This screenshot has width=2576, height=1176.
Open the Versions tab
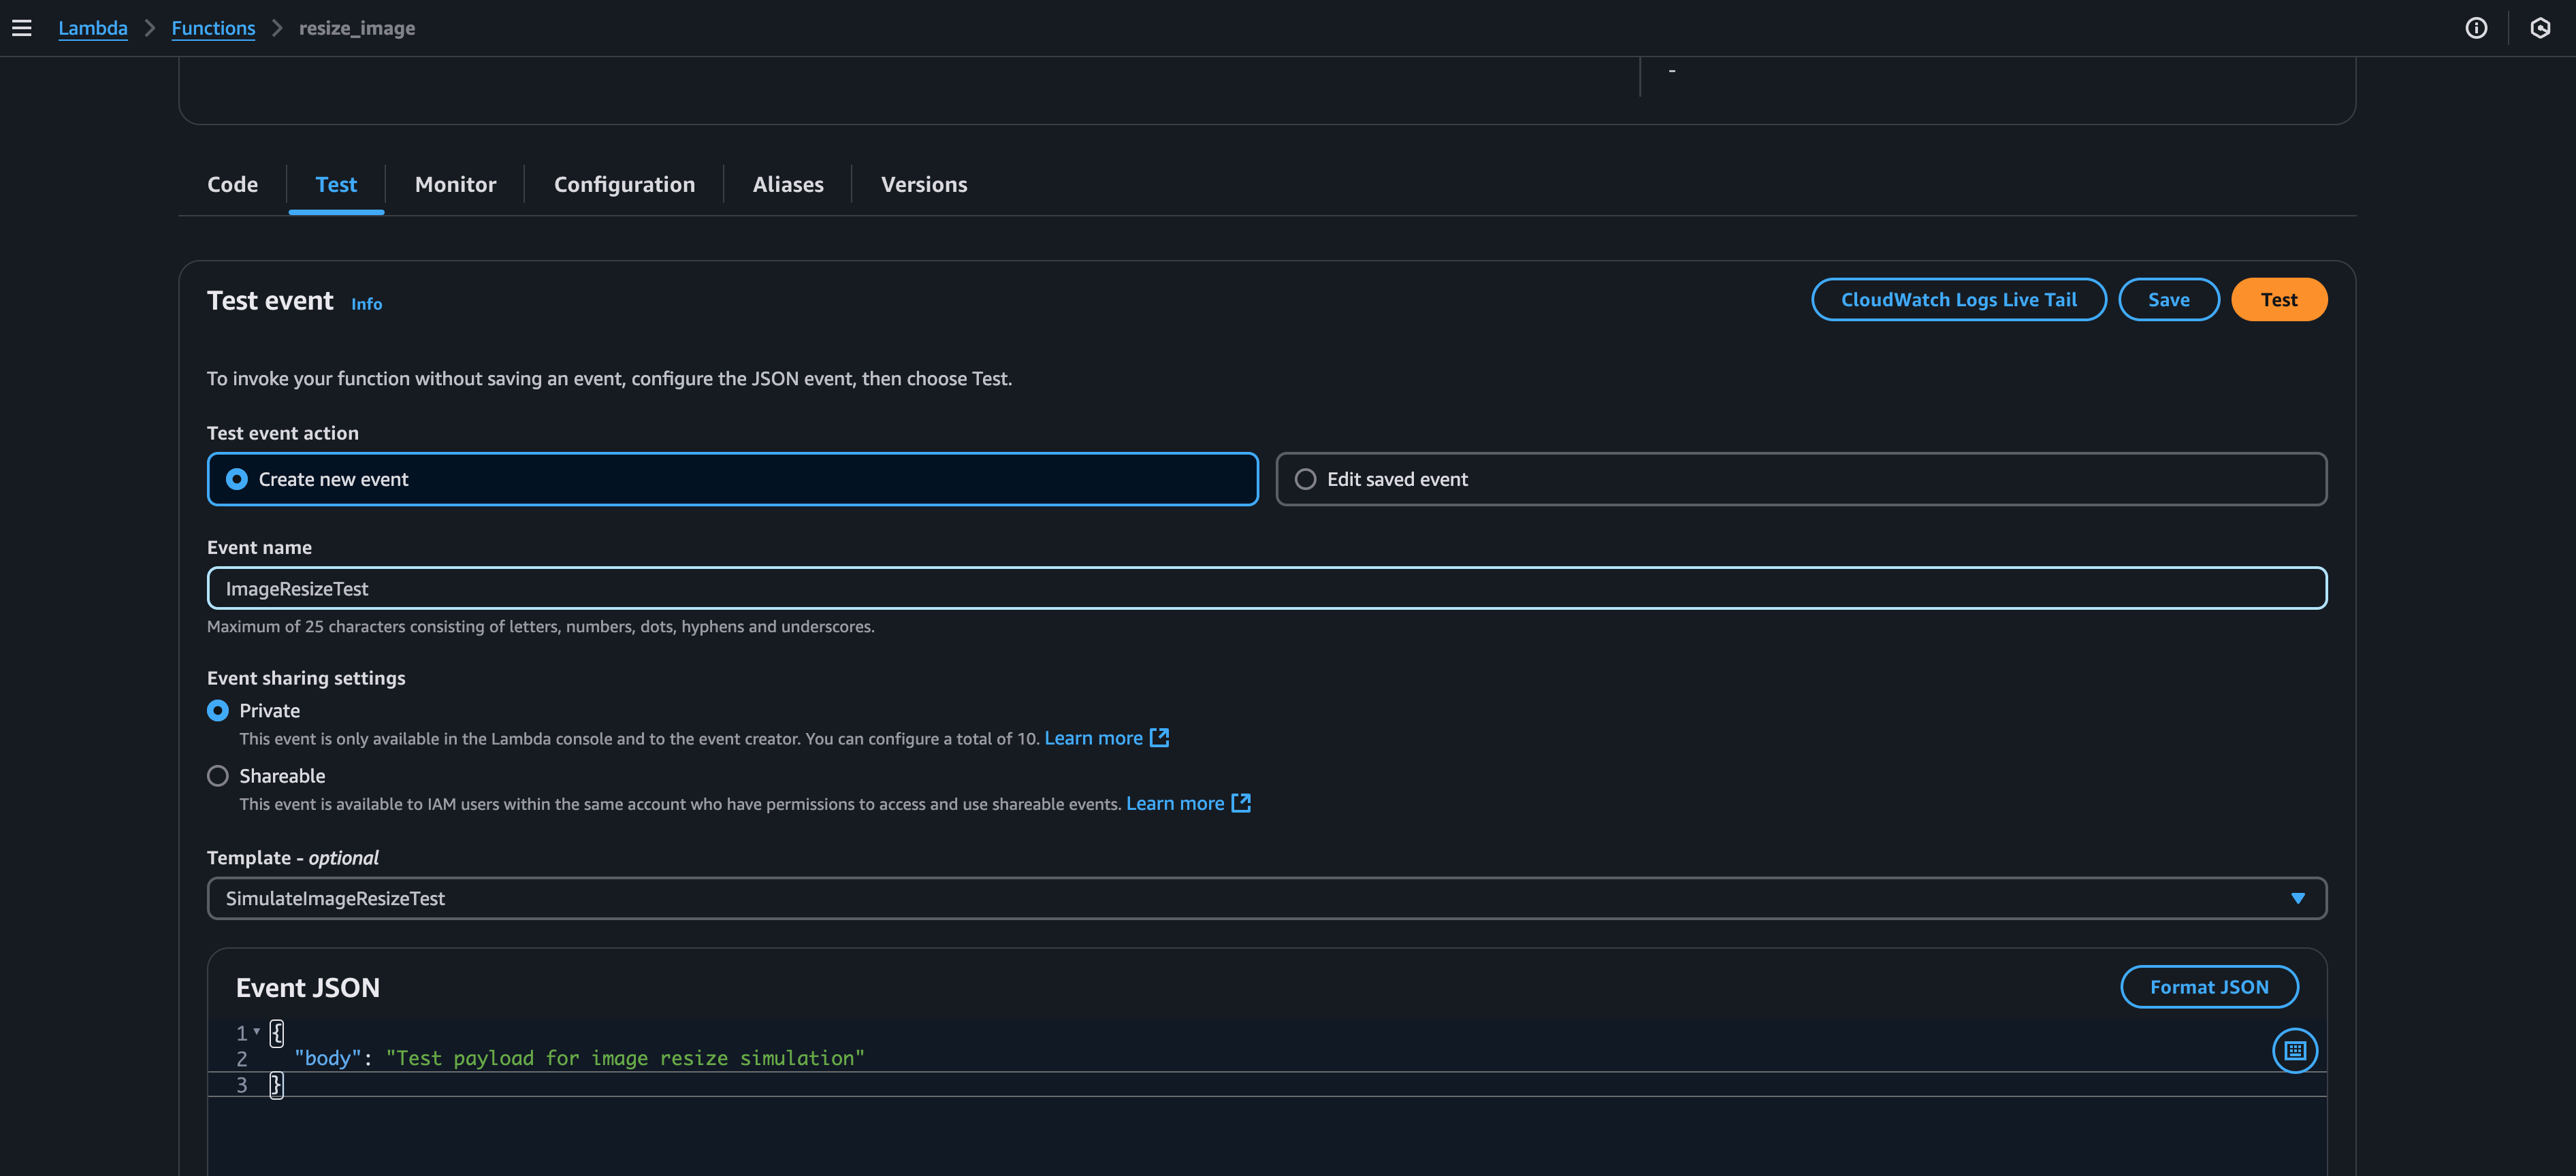924,184
